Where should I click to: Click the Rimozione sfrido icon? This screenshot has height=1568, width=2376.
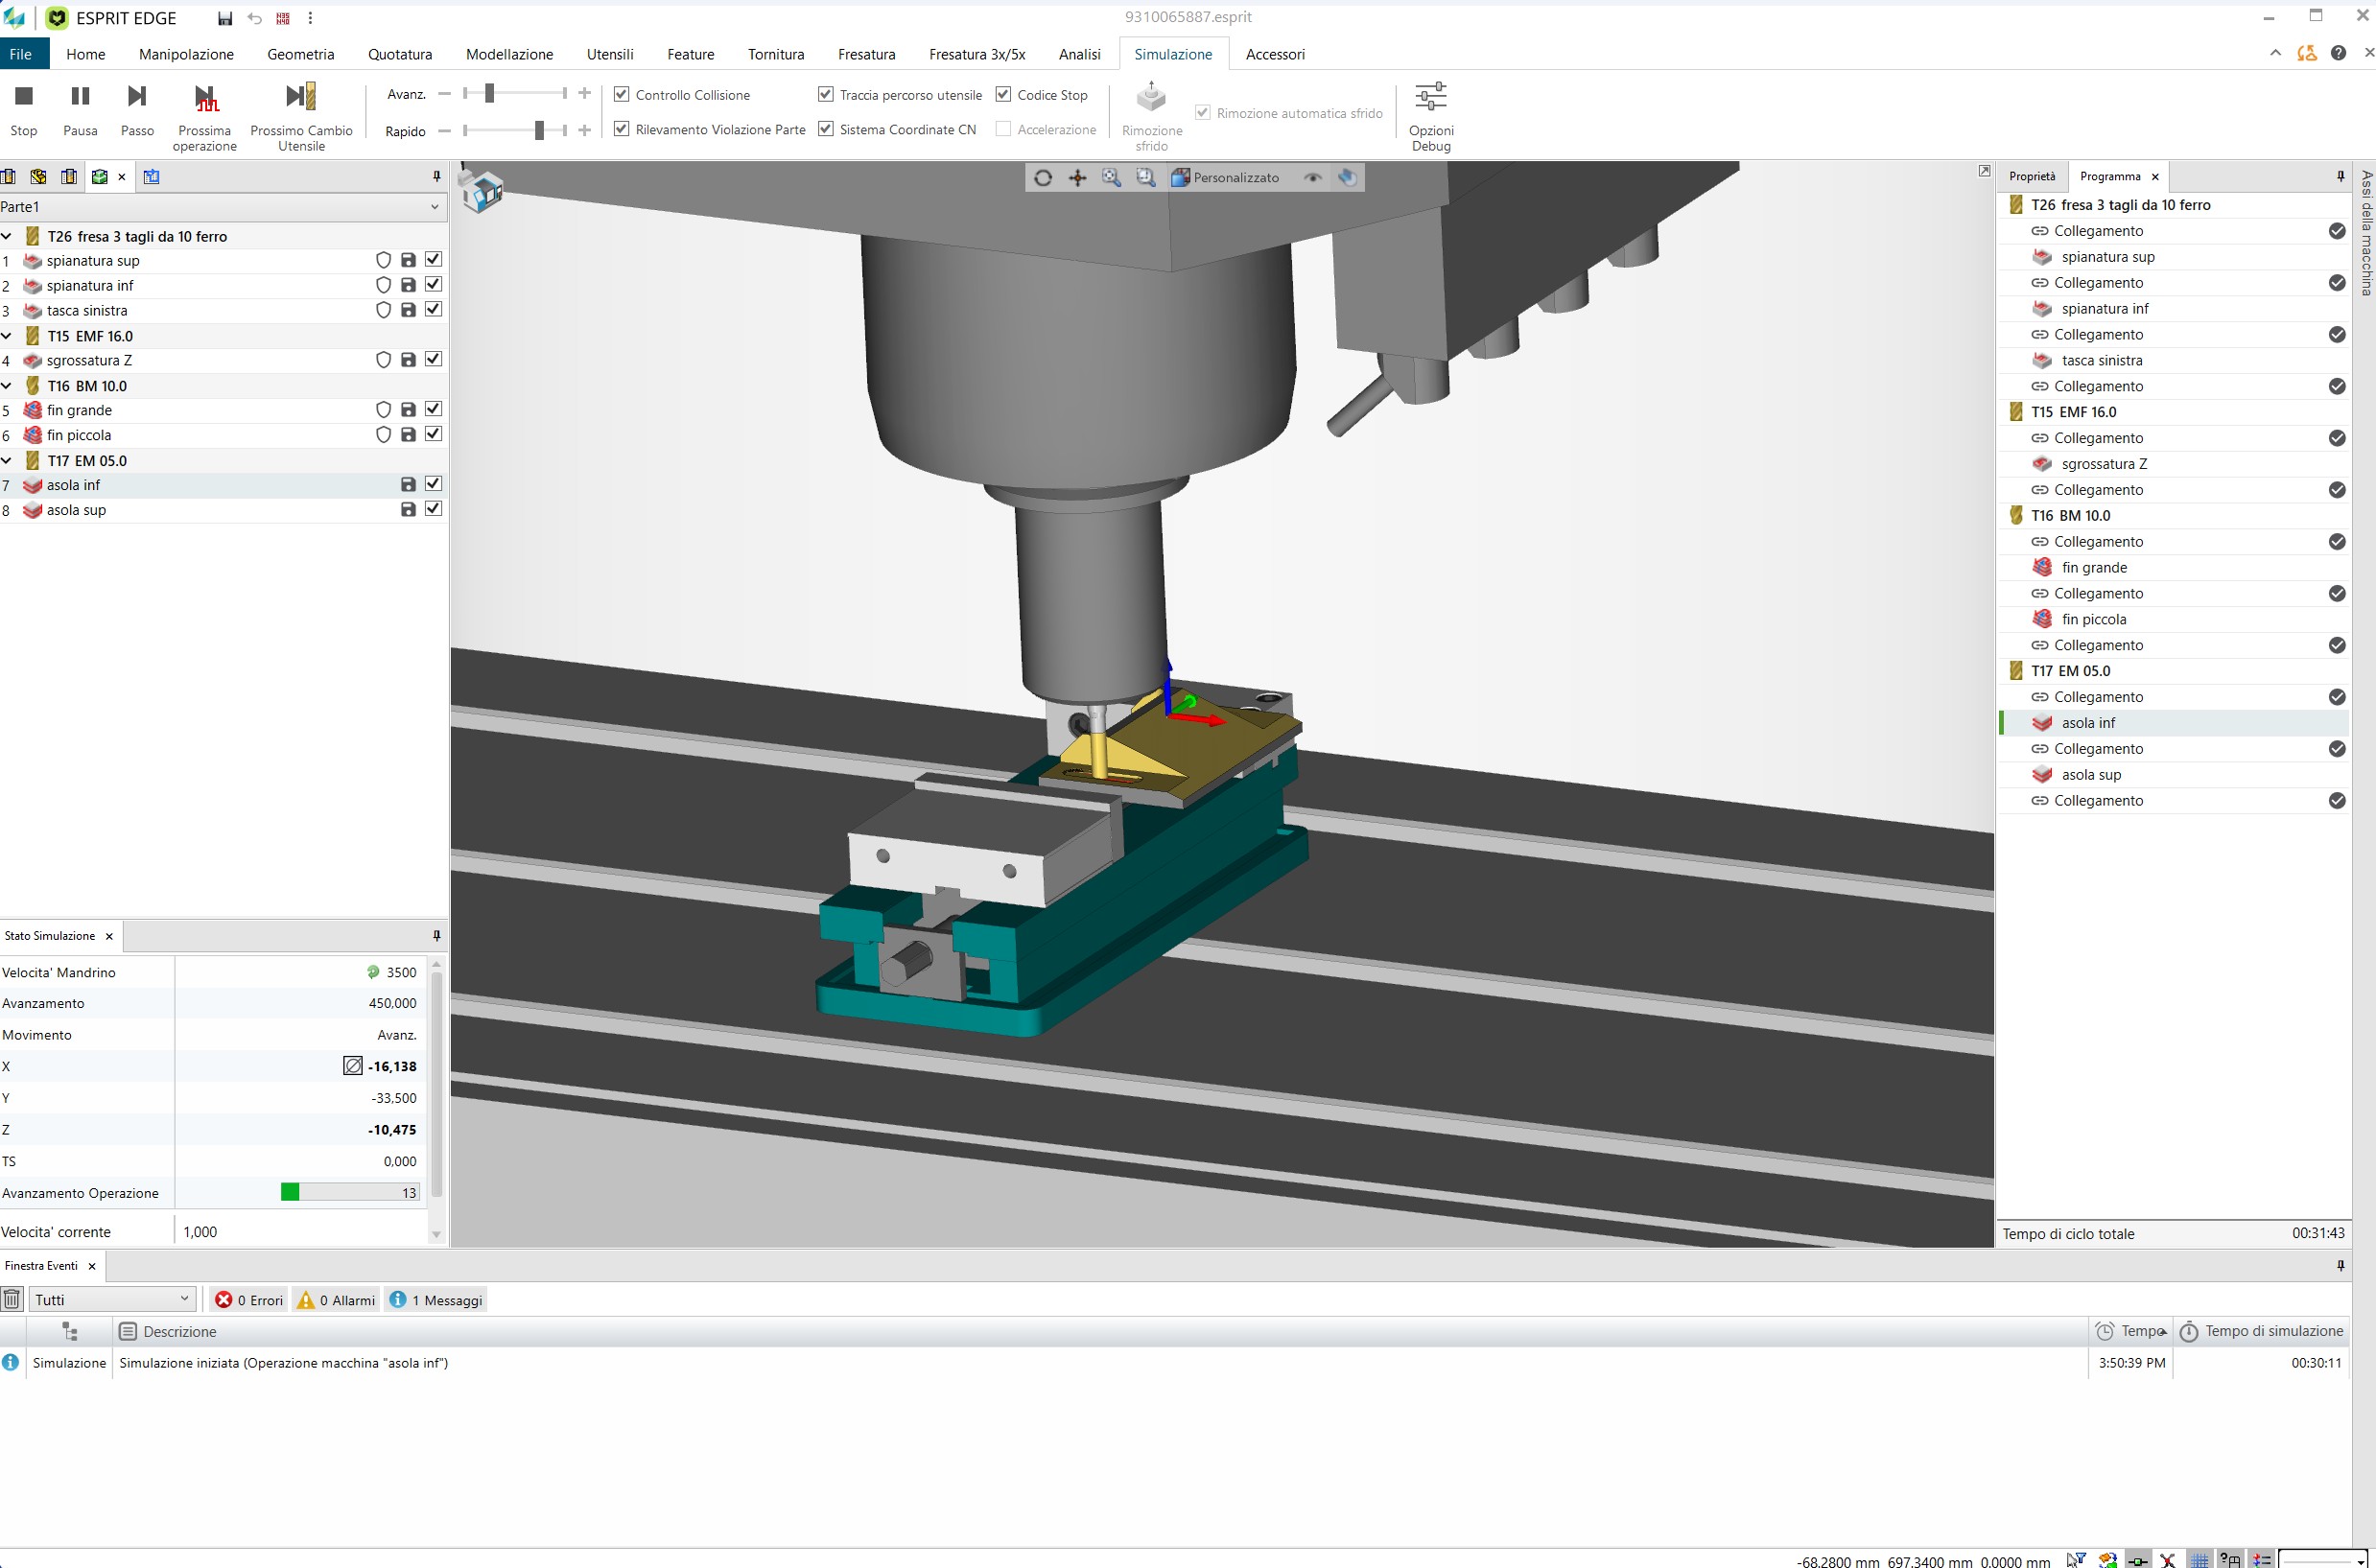1151,97
